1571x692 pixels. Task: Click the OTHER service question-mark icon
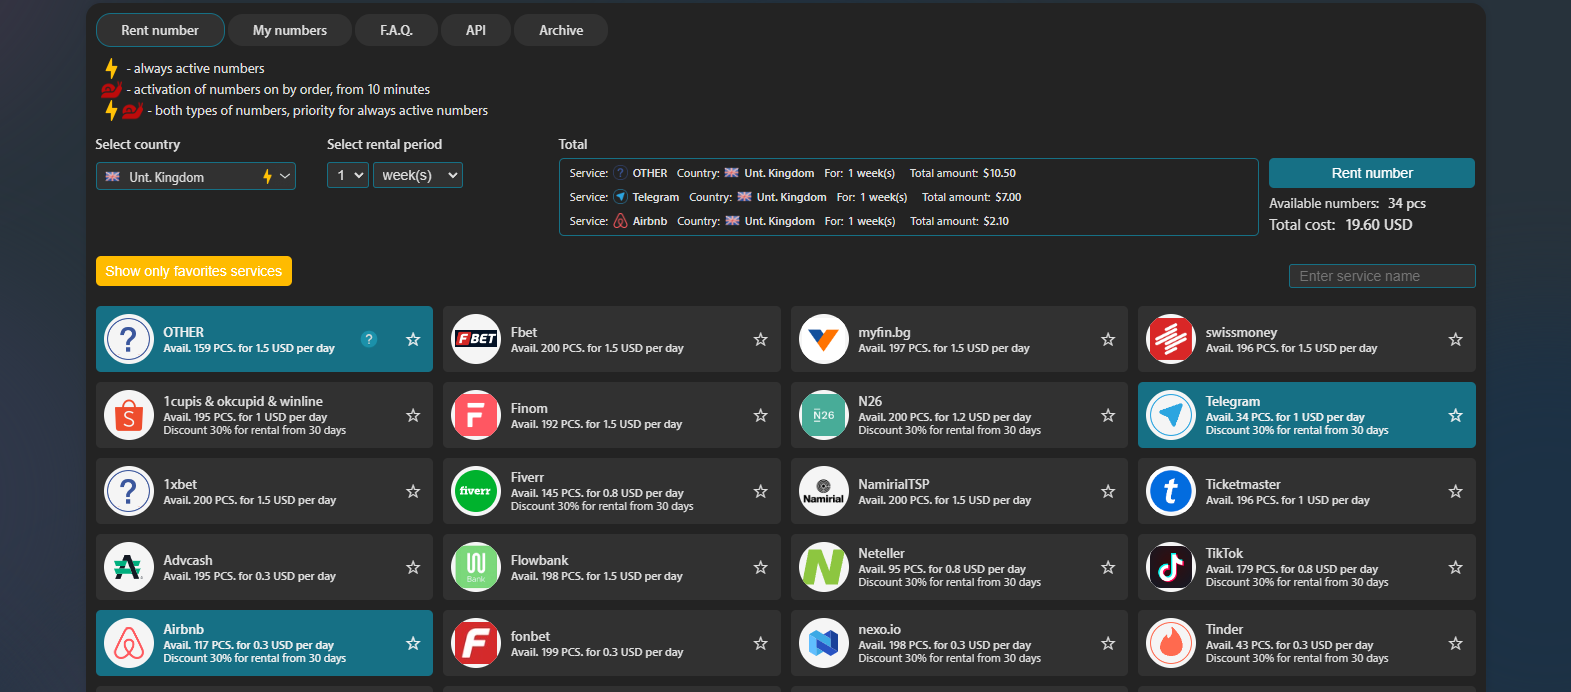pos(129,339)
